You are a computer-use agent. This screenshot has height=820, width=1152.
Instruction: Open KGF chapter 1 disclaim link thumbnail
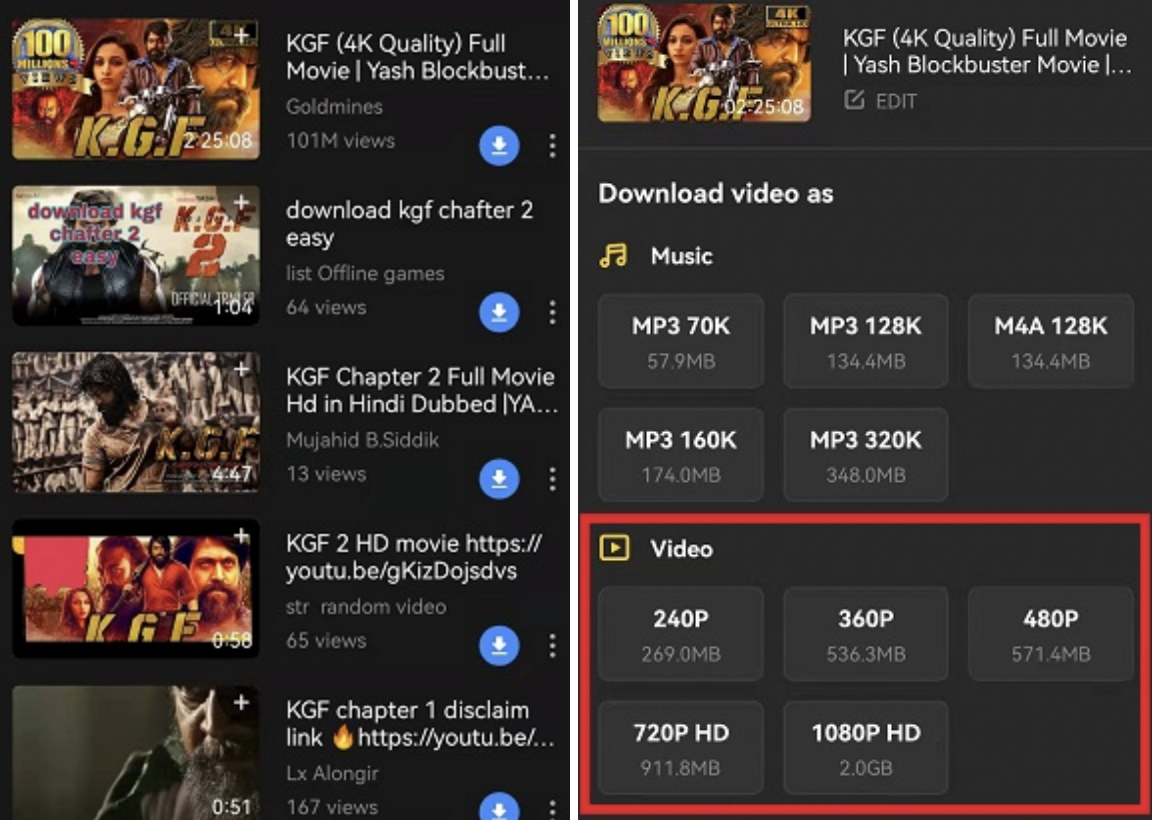click(x=136, y=753)
